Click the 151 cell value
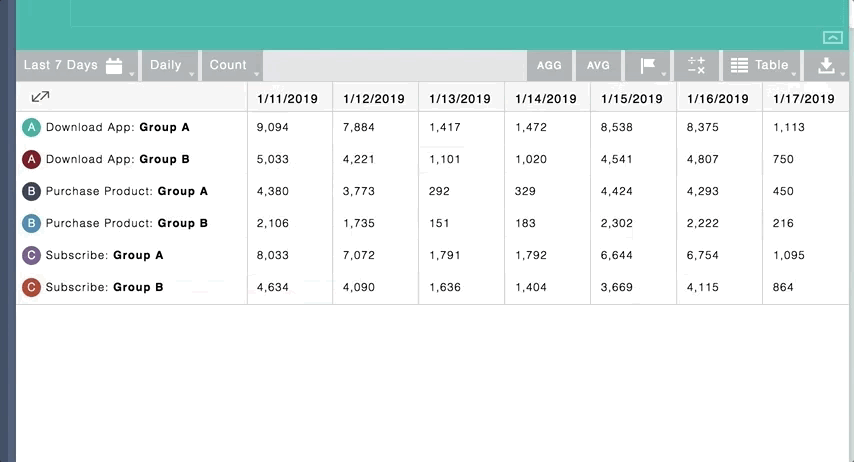The image size is (854, 462). click(x=439, y=223)
